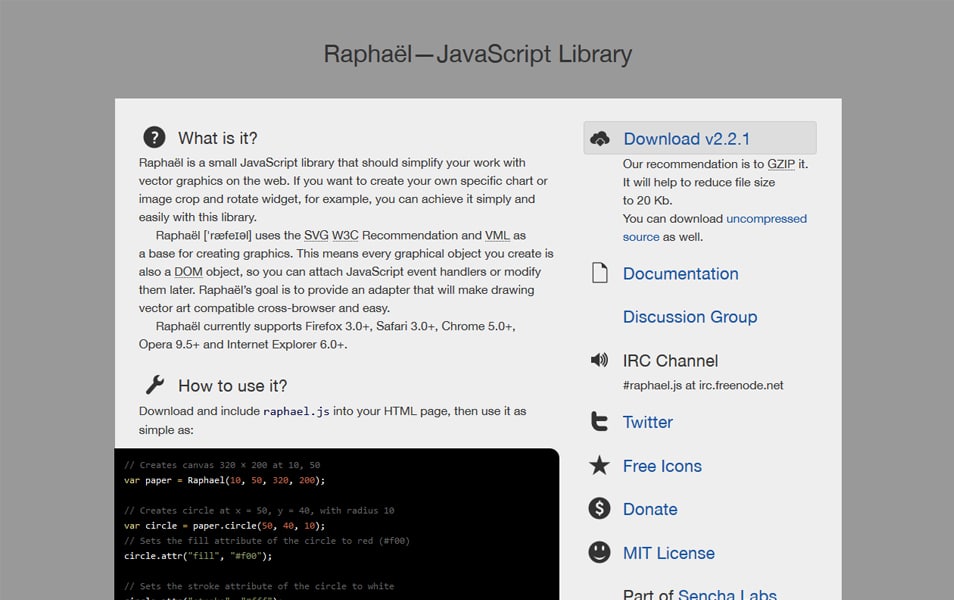Open the uncompressed source link

(714, 228)
